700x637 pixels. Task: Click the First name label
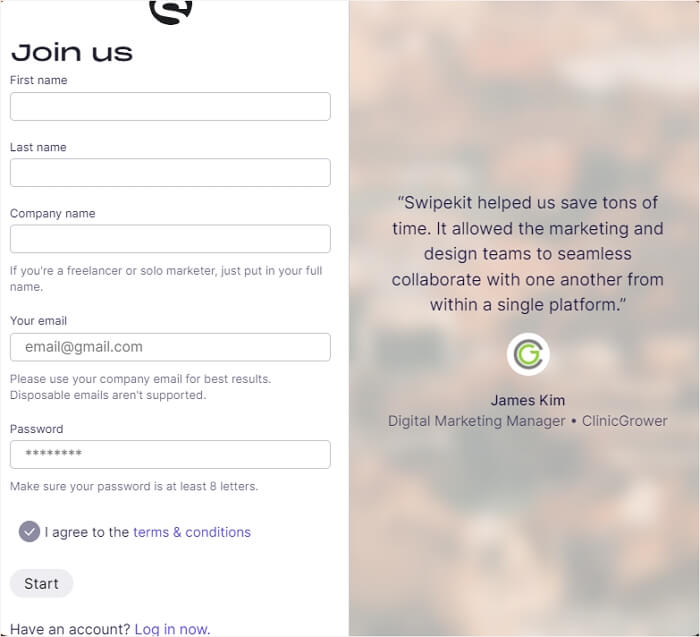[39, 80]
